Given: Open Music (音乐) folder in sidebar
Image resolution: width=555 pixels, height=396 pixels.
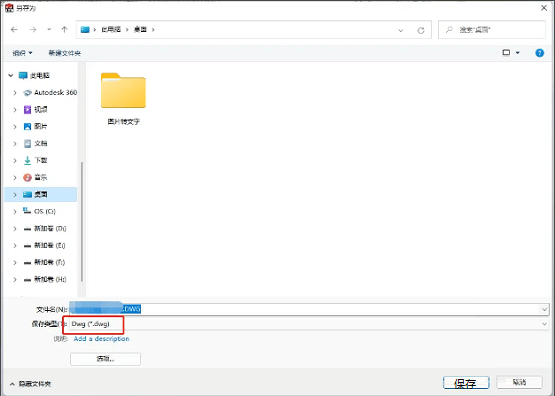Looking at the screenshot, I should [35, 177].
